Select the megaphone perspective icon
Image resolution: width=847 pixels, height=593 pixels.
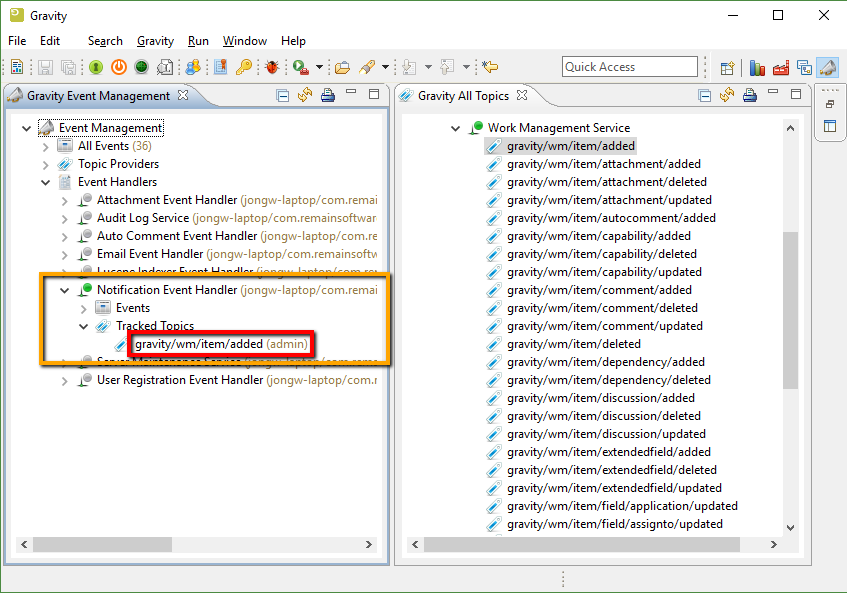coord(827,68)
